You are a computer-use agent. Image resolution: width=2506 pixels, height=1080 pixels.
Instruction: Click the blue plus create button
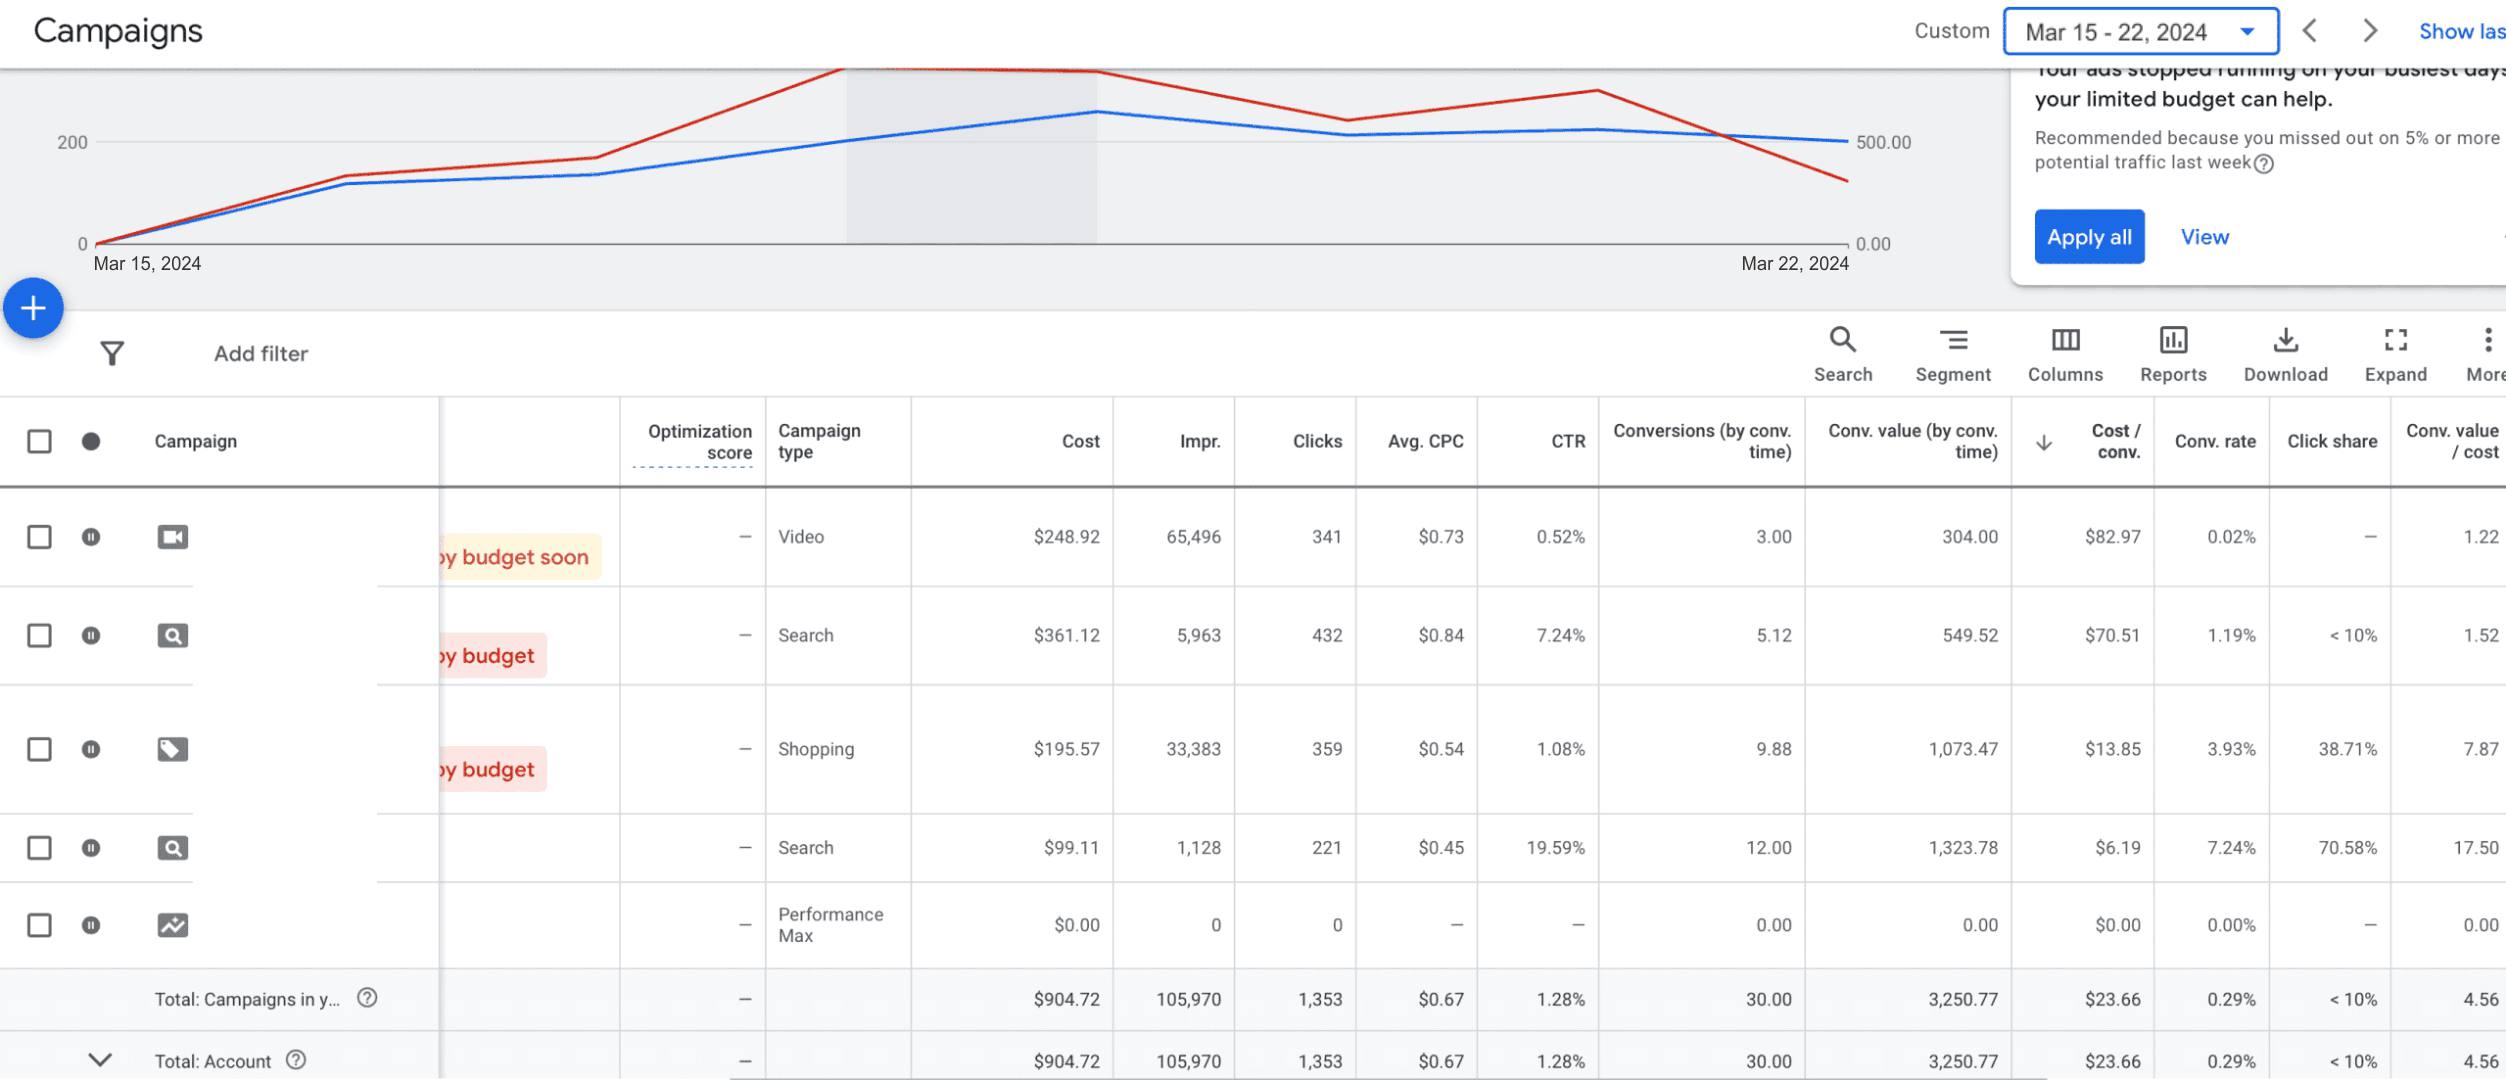click(x=33, y=308)
